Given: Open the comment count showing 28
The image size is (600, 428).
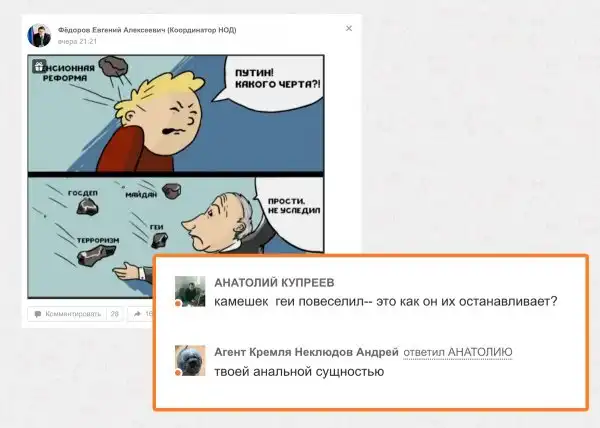Looking at the screenshot, I should 114,314.
